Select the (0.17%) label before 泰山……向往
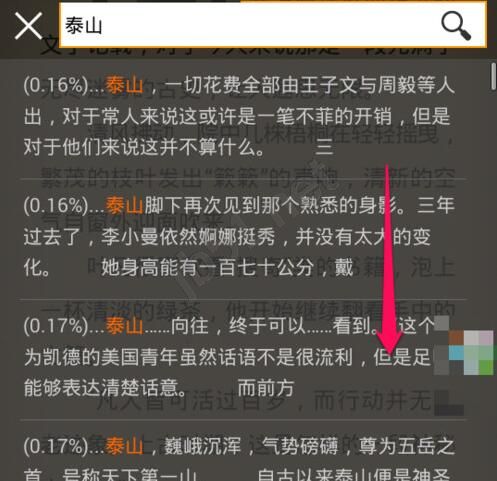The width and height of the screenshot is (497, 481). point(56,326)
